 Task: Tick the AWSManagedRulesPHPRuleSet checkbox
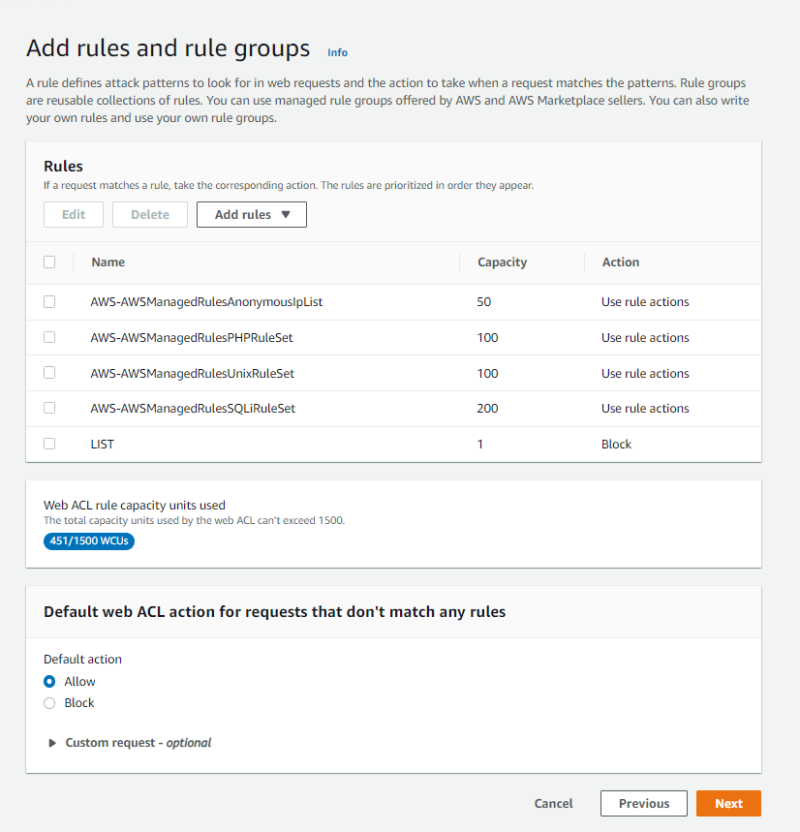coord(50,337)
